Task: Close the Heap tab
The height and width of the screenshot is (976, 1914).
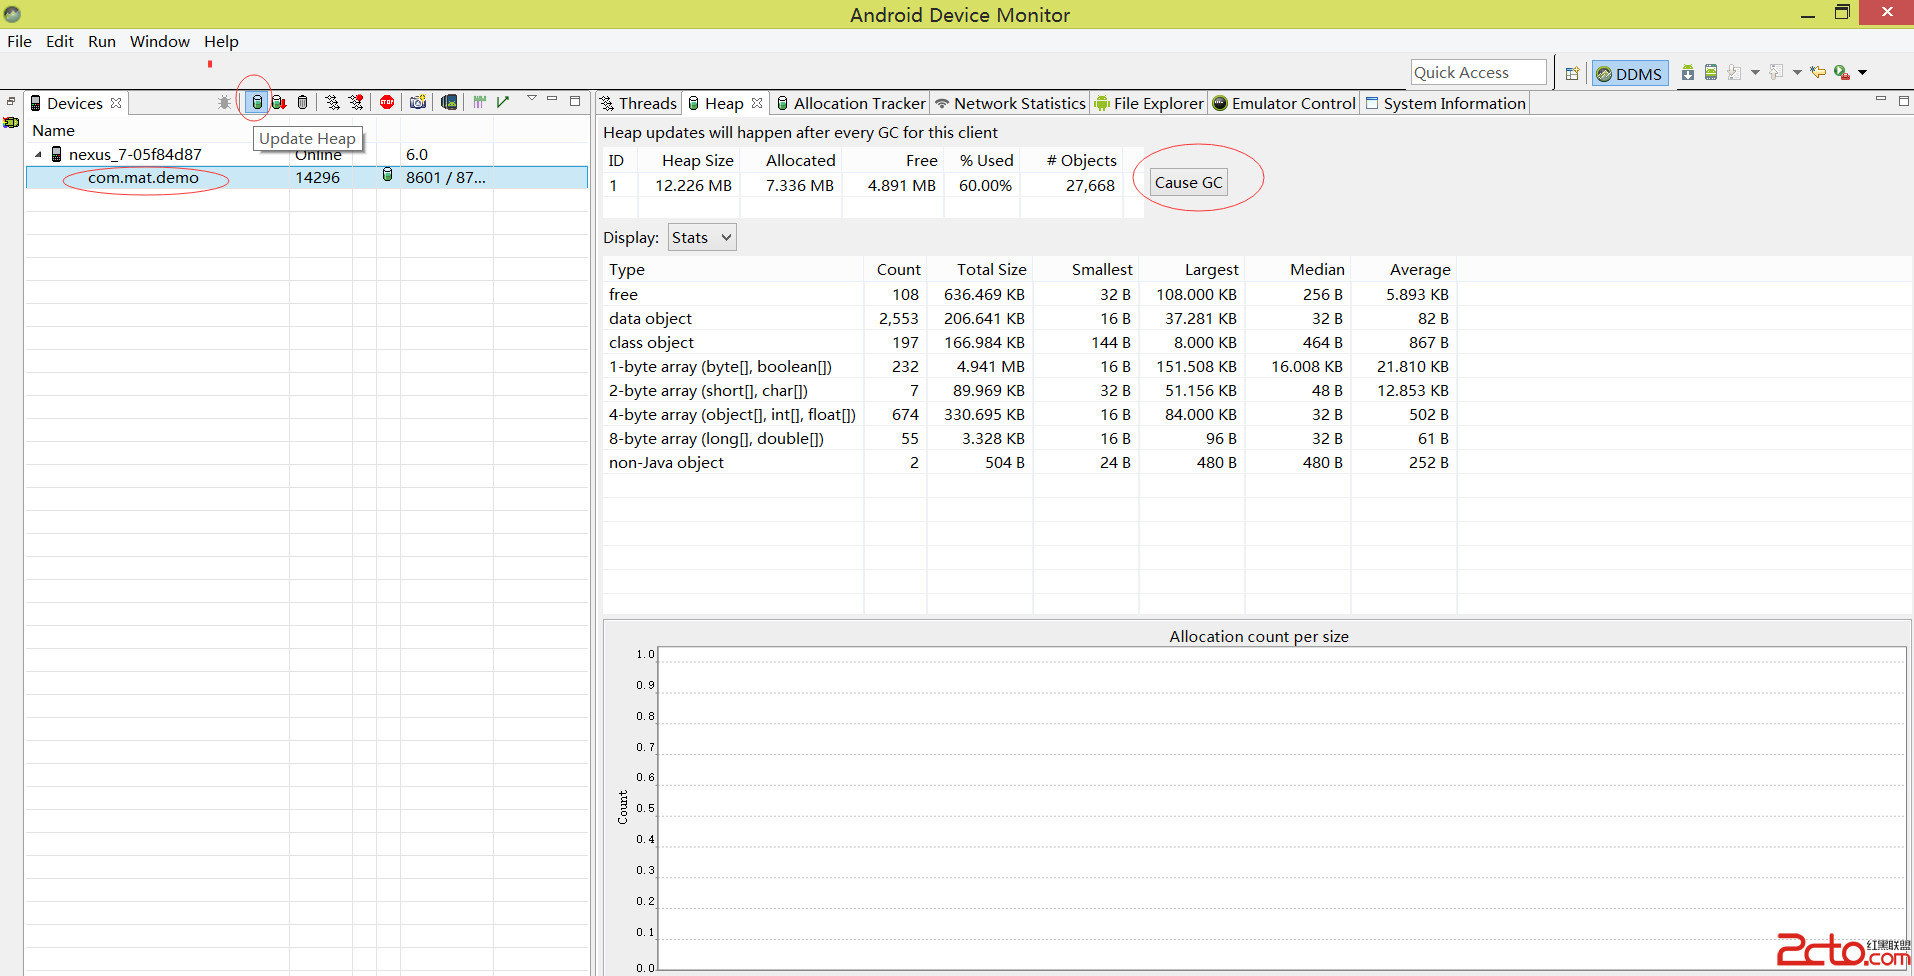Action: tap(757, 103)
